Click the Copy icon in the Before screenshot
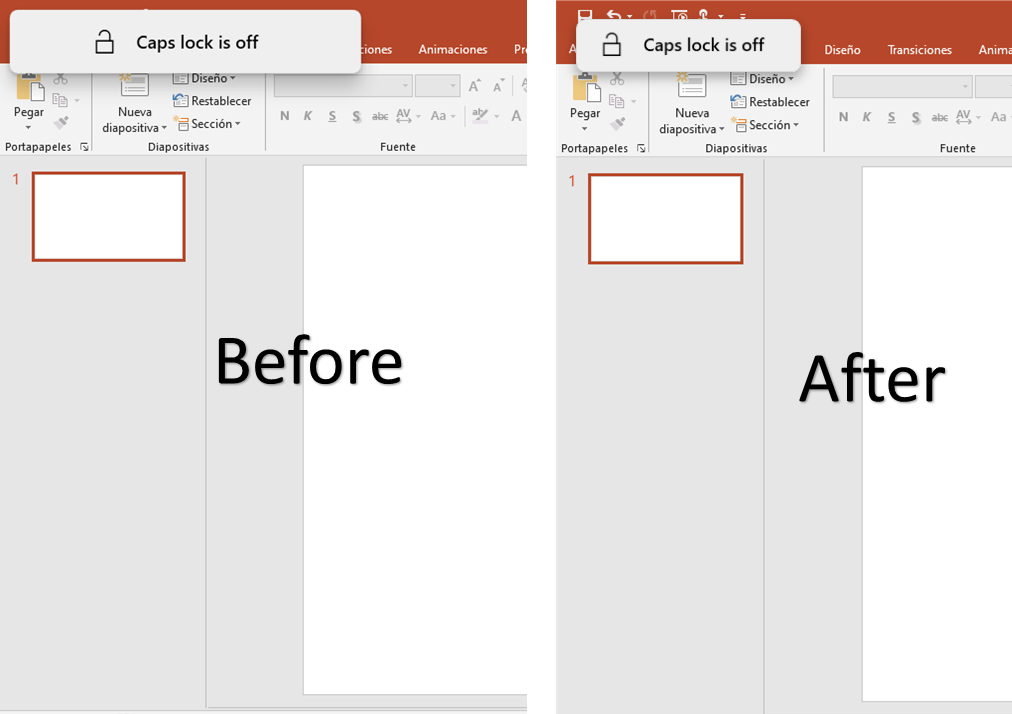This screenshot has height=714, width=1012. click(59, 100)
